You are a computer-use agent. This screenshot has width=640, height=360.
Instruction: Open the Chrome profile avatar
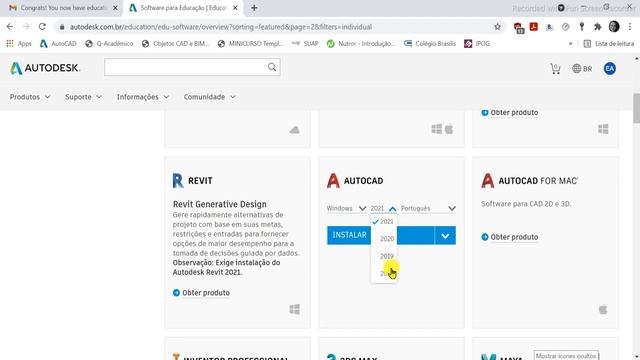point(614,27)
